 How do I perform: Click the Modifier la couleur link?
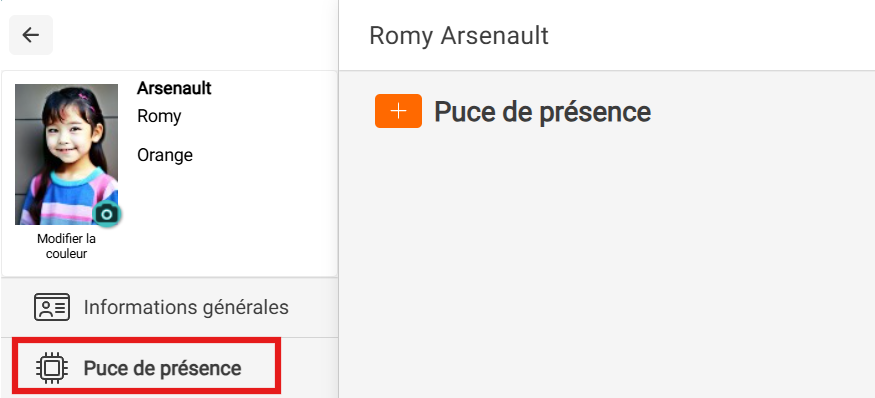66,246
